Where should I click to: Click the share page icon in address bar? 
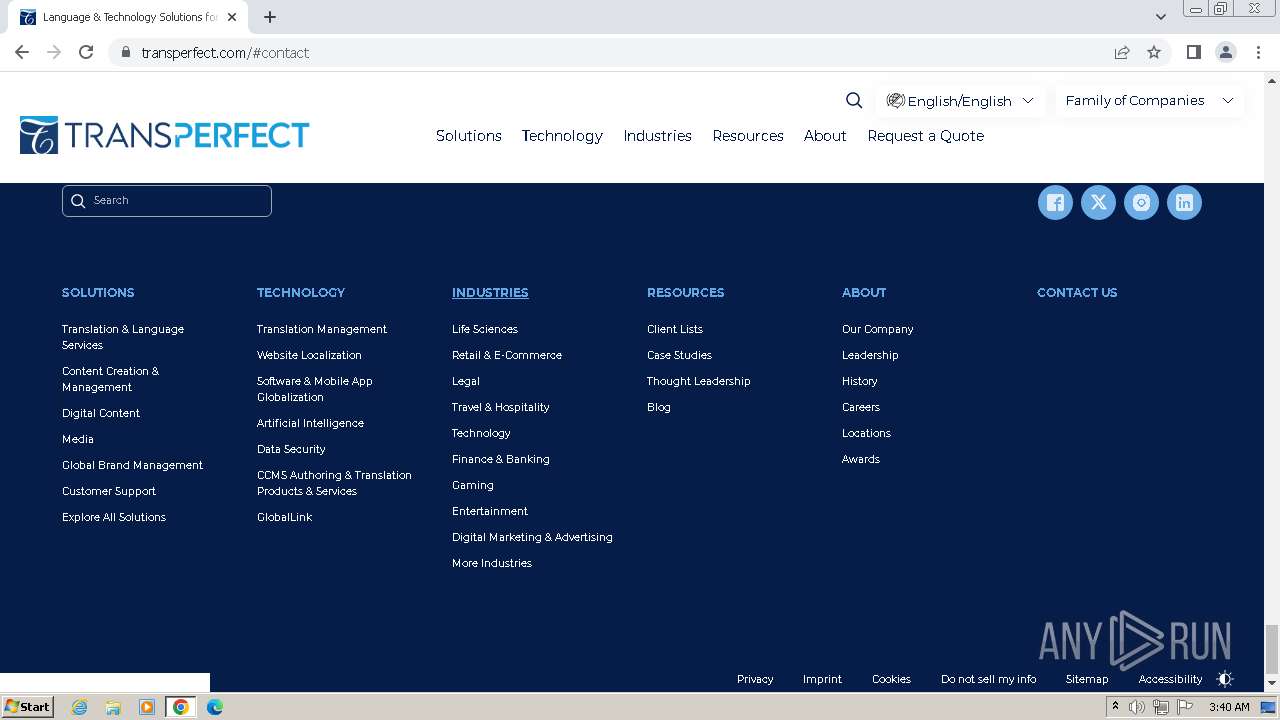(x=1122, y=52)
